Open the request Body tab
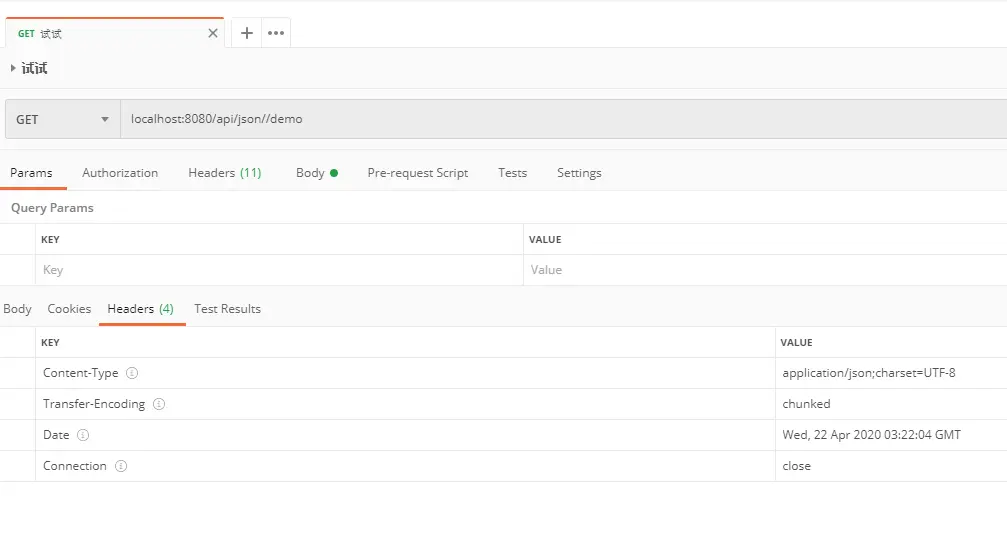The height and width of the screenshot is (542, 1007). click(x=317, y=173)
